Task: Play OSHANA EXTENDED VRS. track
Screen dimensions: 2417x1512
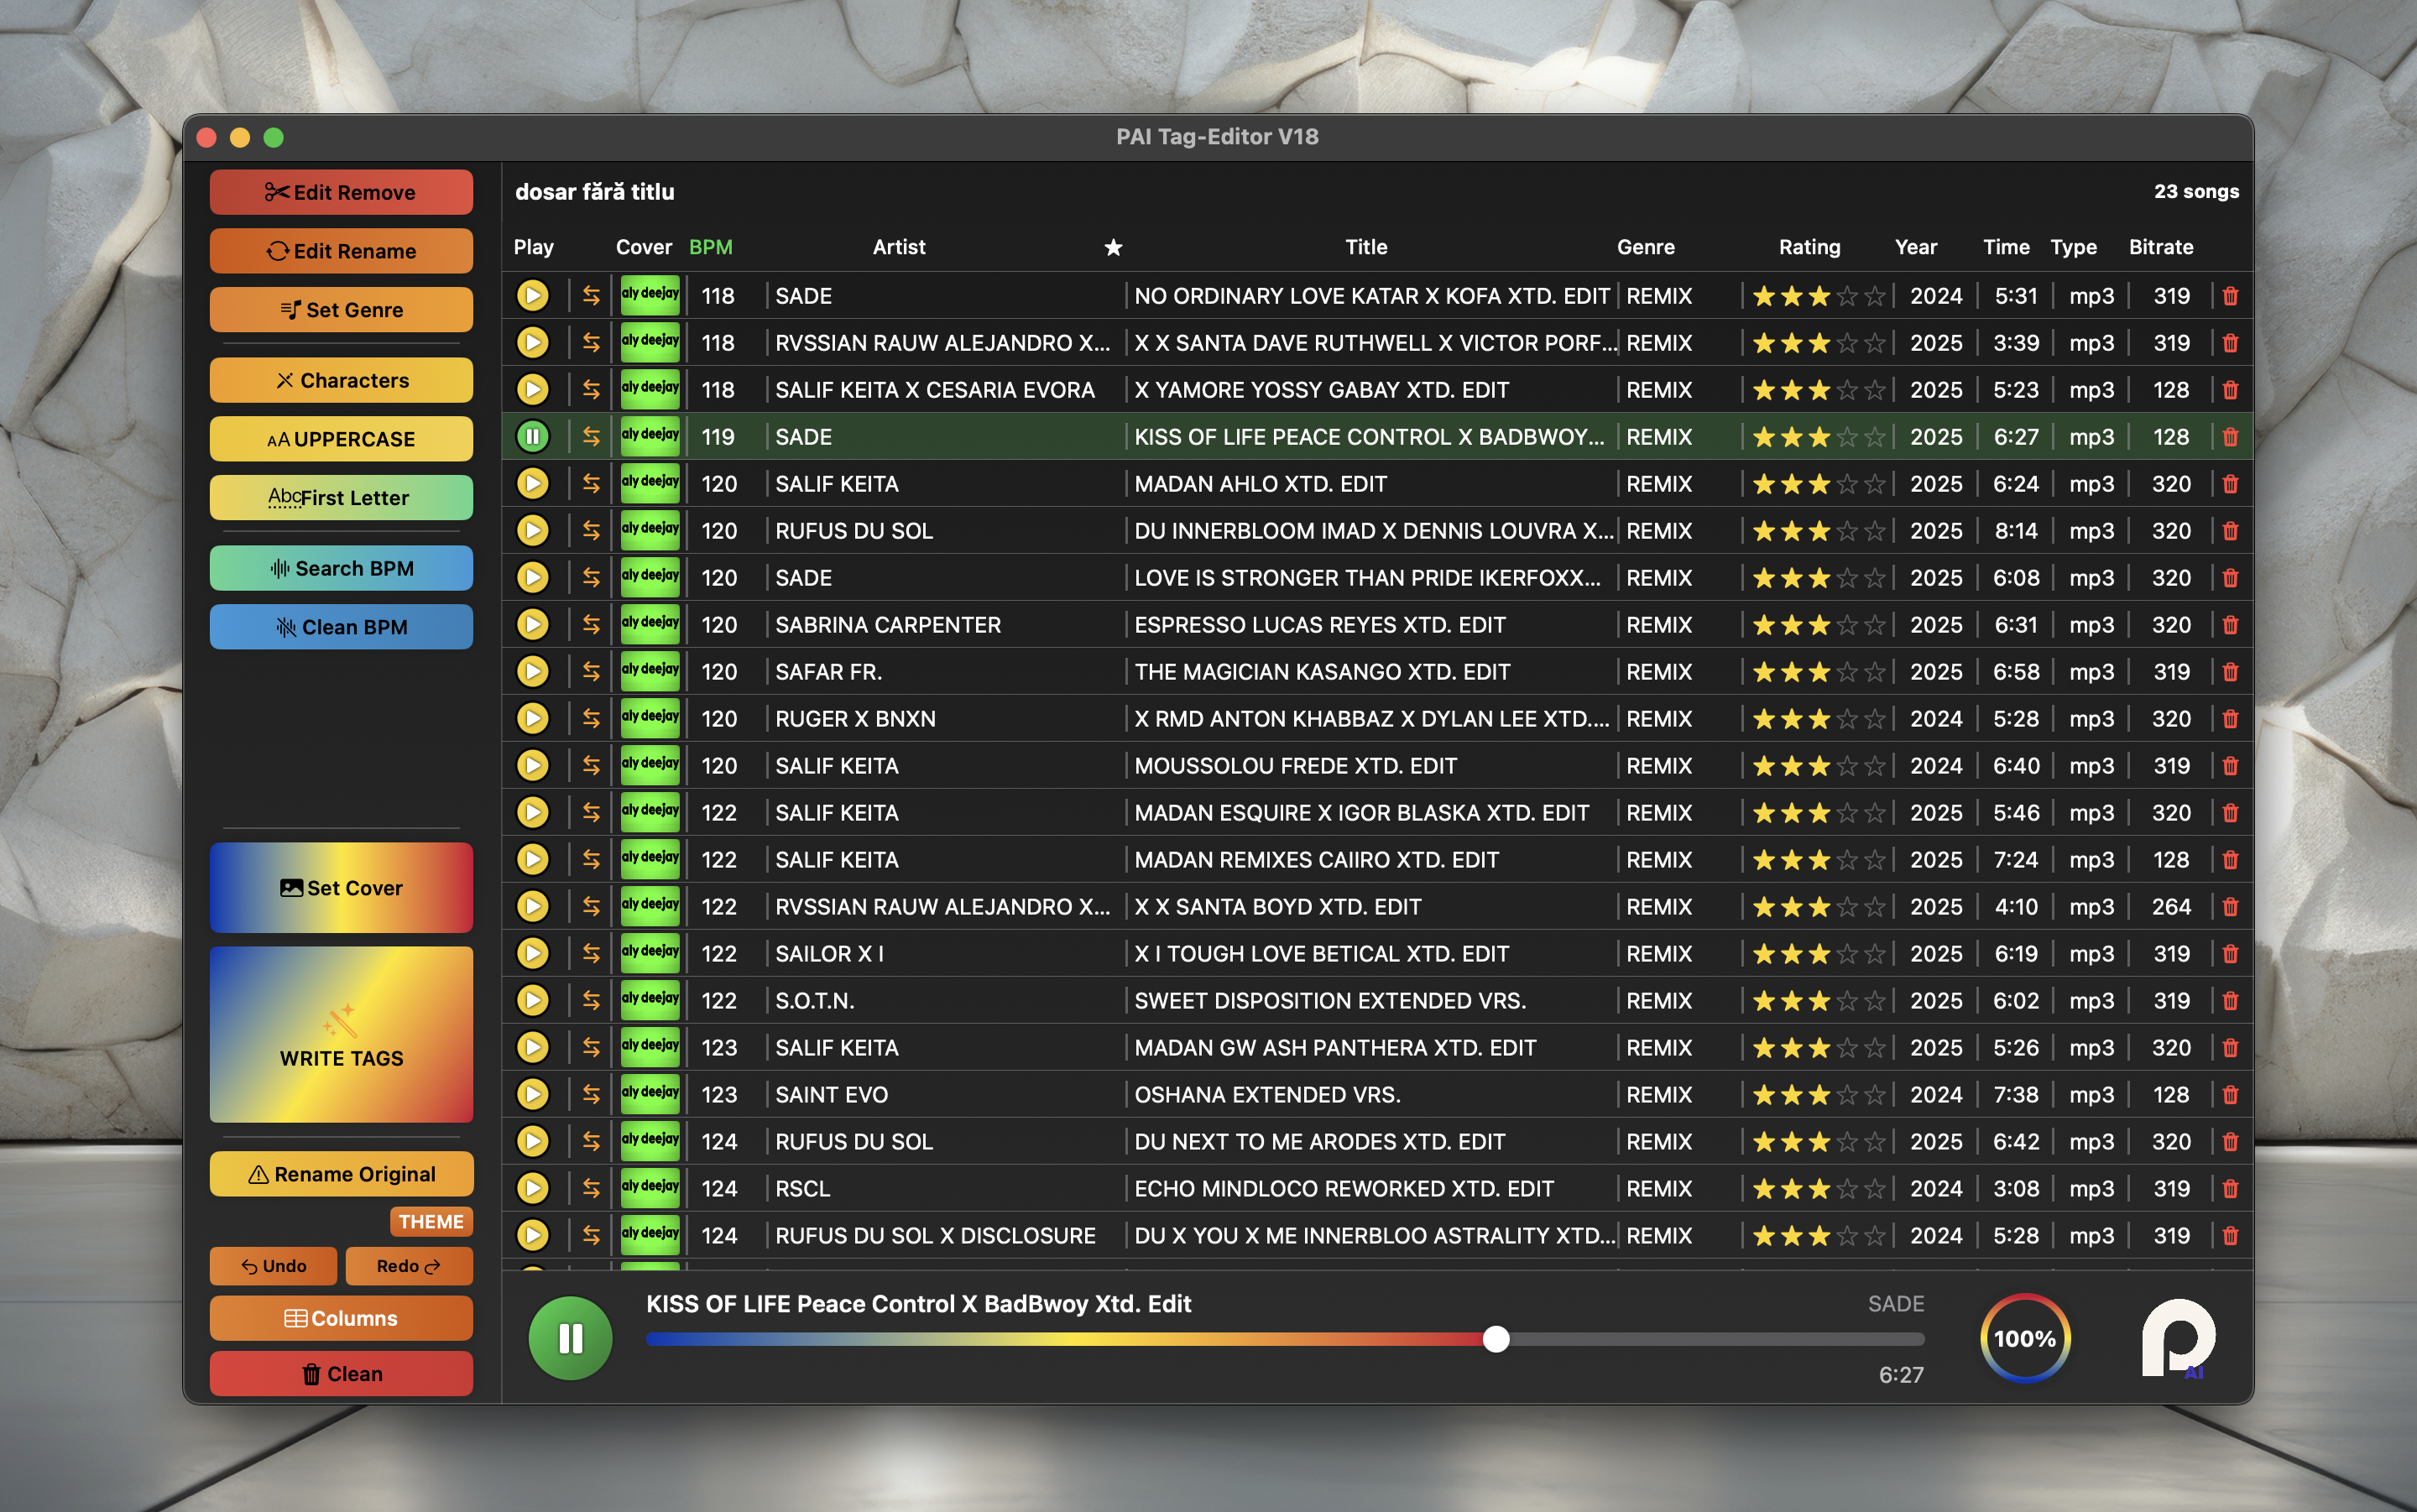Action: coord(532,1094)
